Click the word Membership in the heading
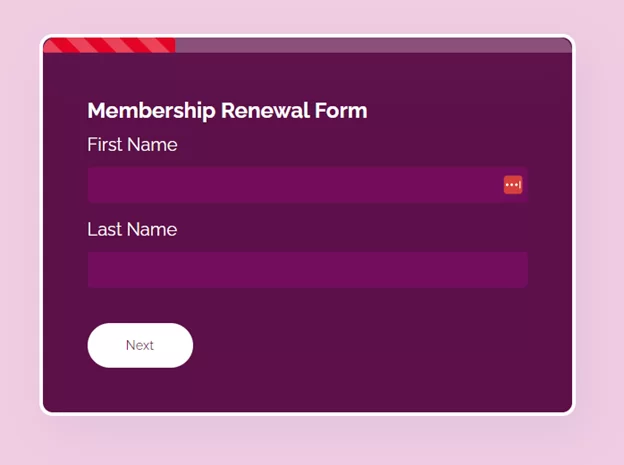 click(x=151, y=111)
